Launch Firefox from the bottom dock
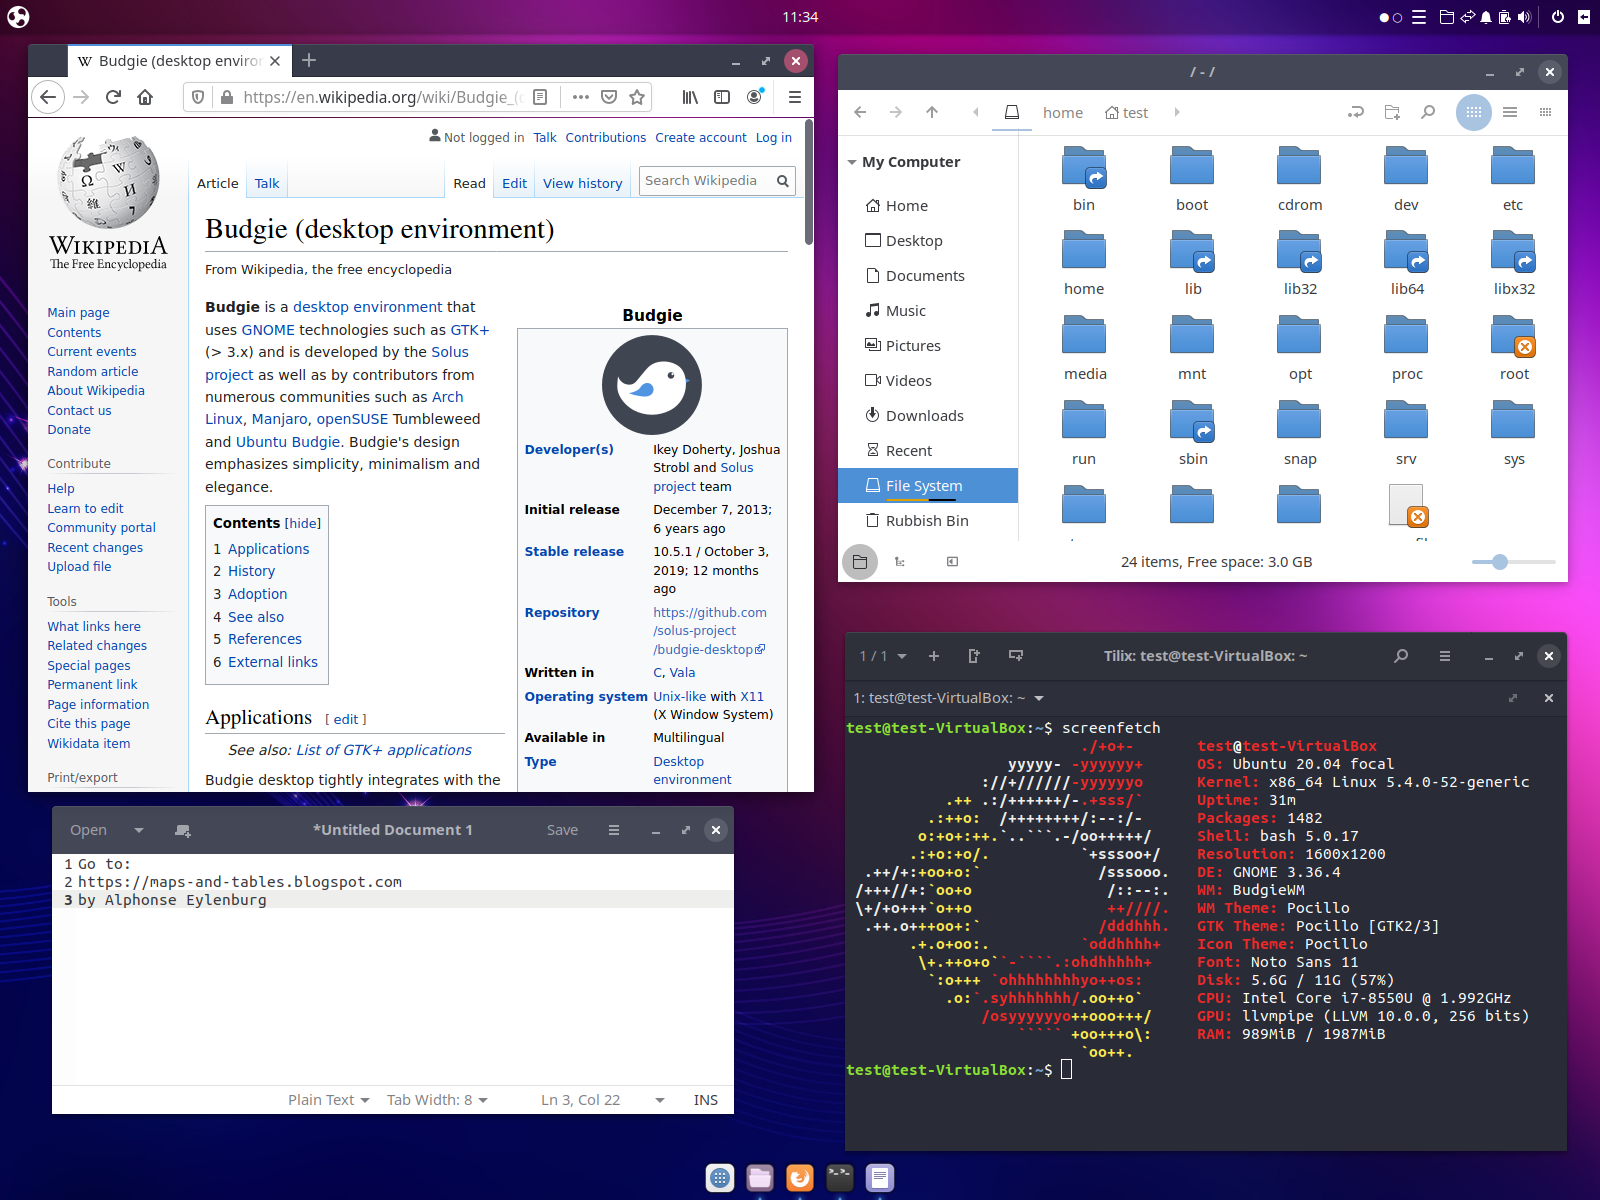Viewport: 1600px width, 1200px height. 800,1178
